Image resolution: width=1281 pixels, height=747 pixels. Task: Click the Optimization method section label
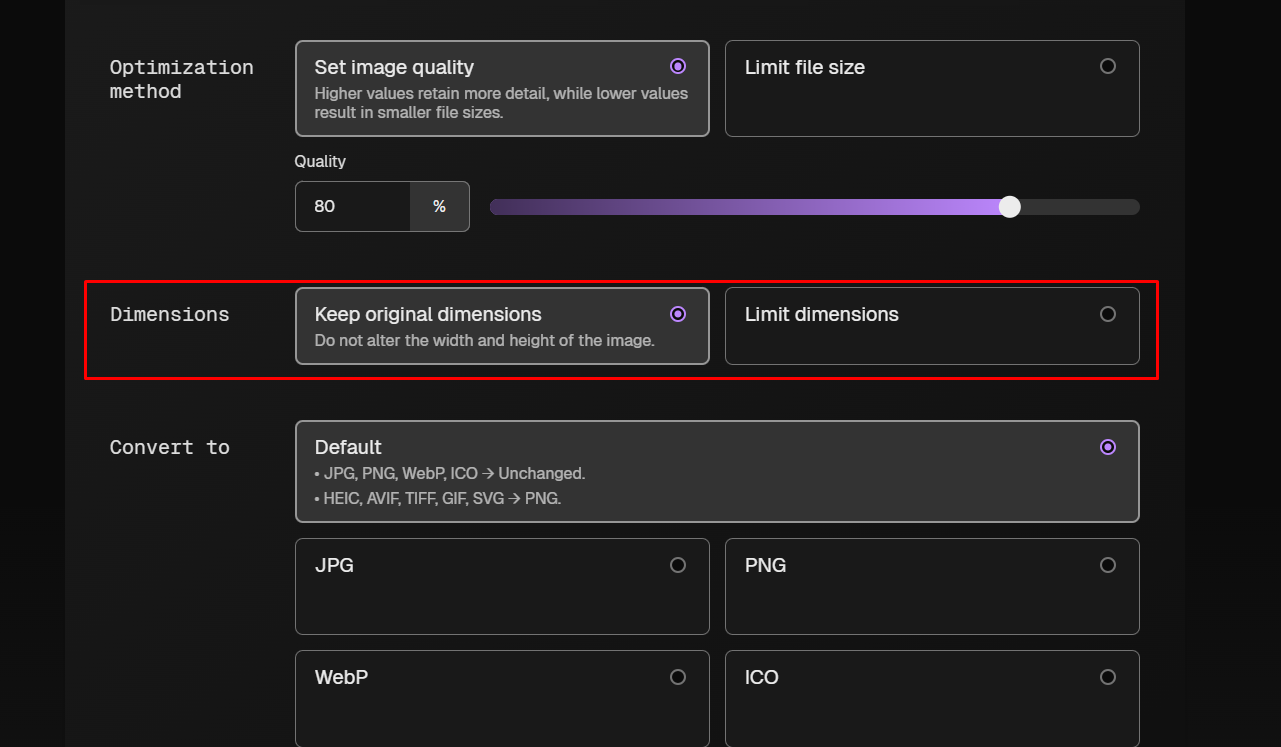[181, 79]
